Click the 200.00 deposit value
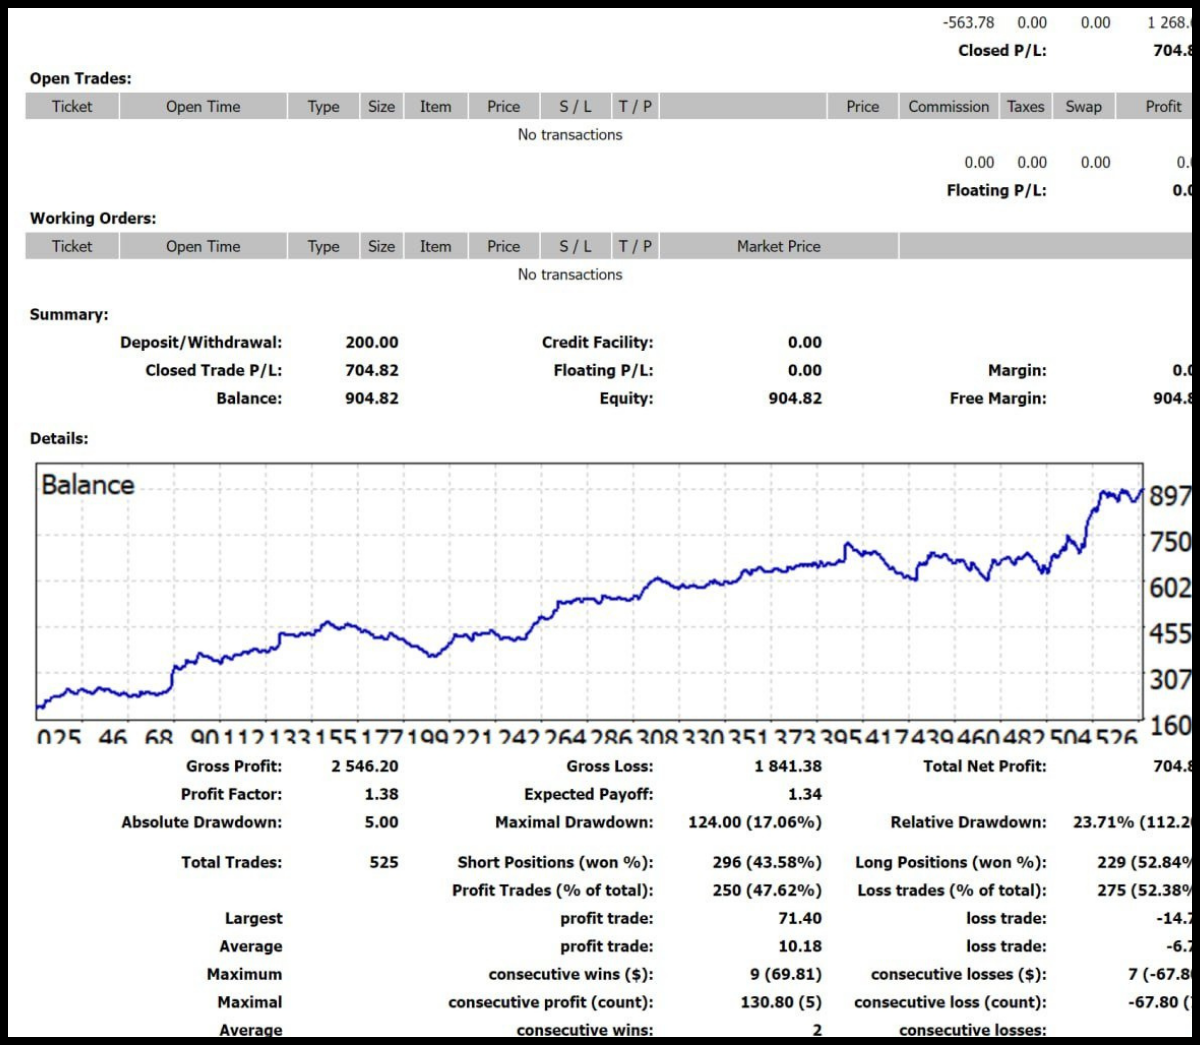 click(372, 342)
